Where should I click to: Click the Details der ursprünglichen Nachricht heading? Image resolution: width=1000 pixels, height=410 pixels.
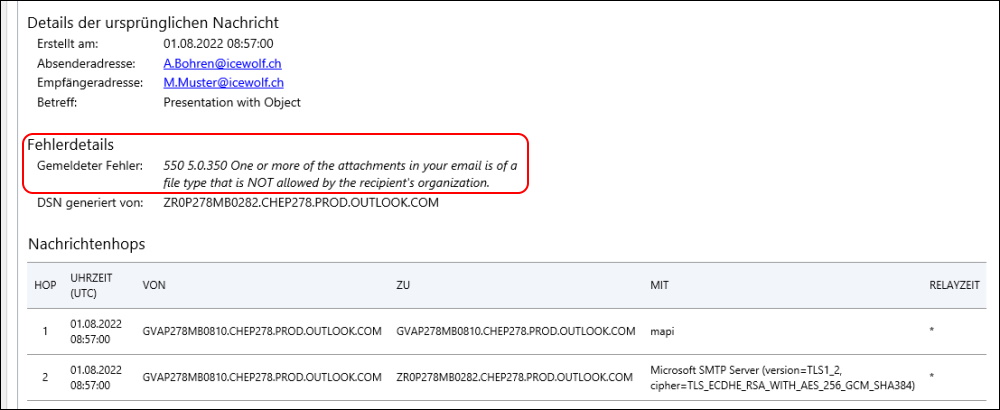coord(153,23)
